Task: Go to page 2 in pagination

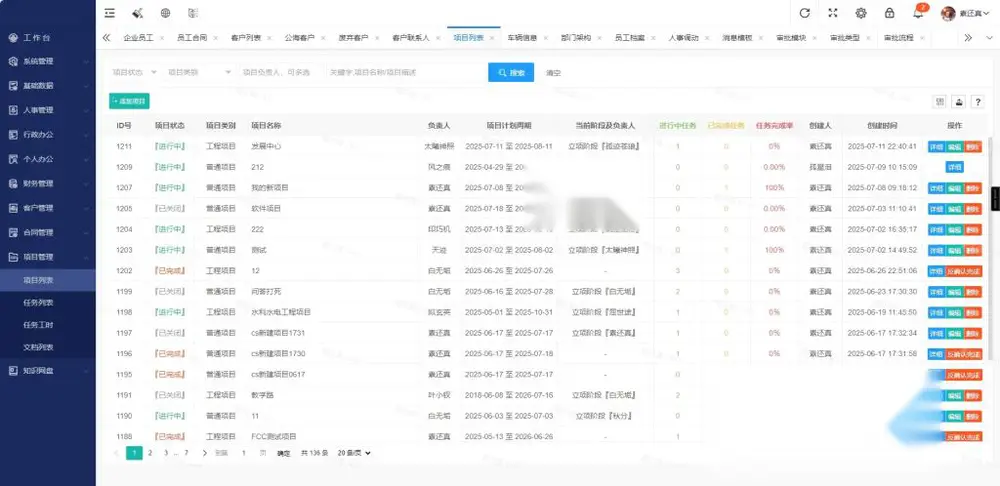Action: 150,453
